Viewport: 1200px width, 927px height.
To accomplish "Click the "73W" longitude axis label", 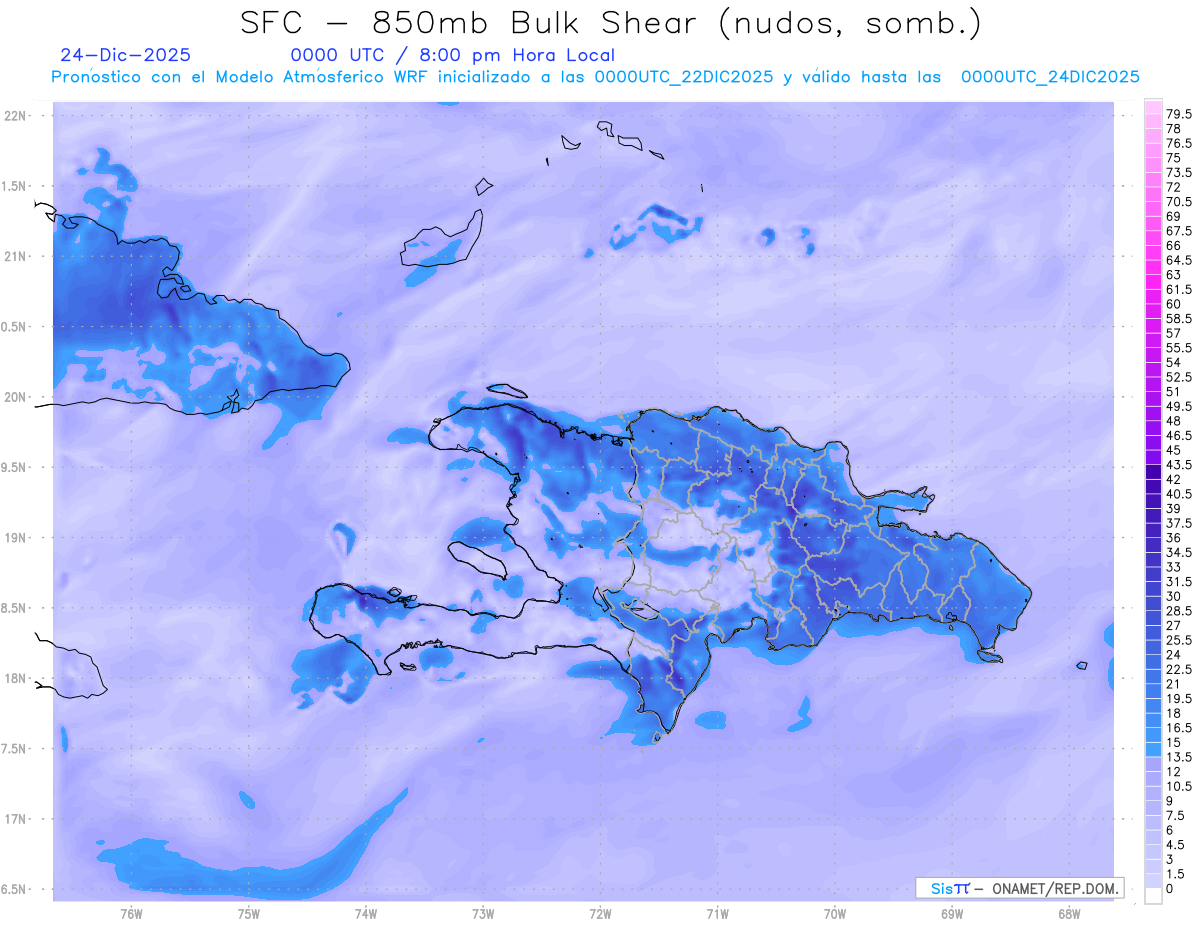I will click(x=483, y=913).
